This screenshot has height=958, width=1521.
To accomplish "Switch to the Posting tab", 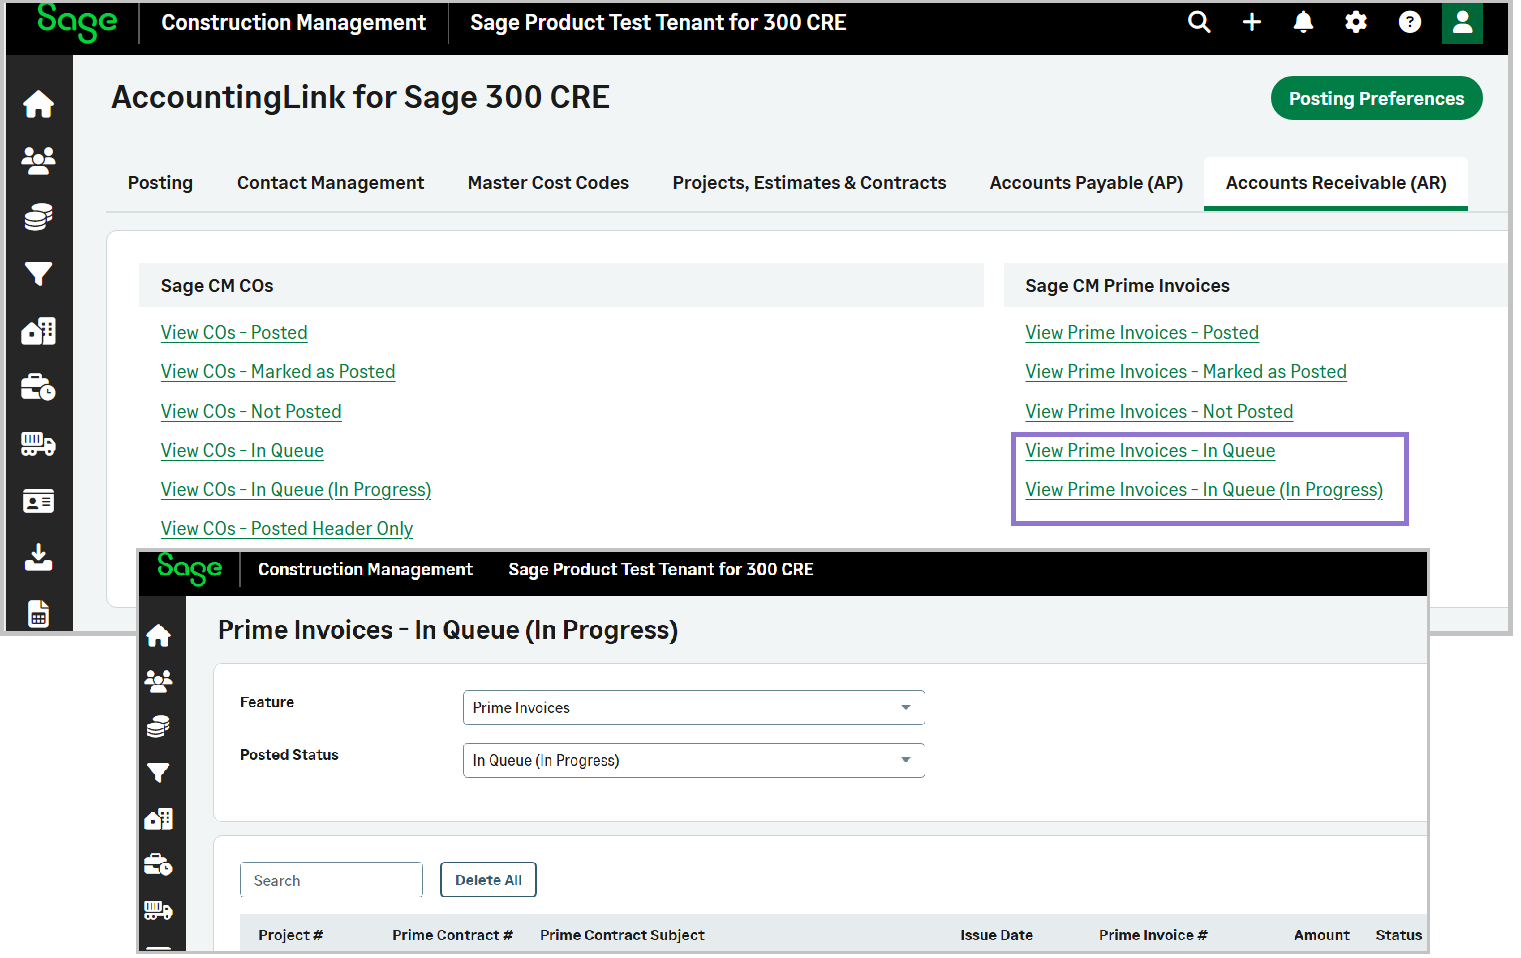I will pyautogui.click(x=160, y=183).
